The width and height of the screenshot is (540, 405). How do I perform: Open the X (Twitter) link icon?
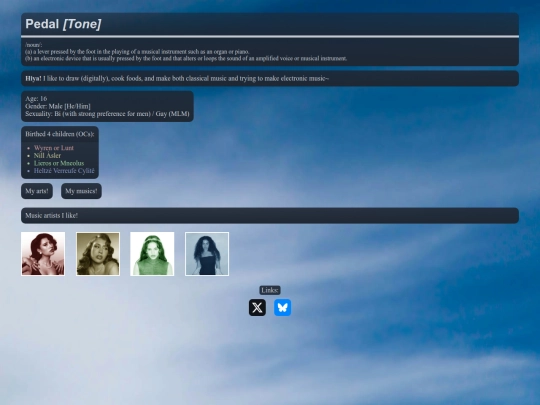coord(257,308)
